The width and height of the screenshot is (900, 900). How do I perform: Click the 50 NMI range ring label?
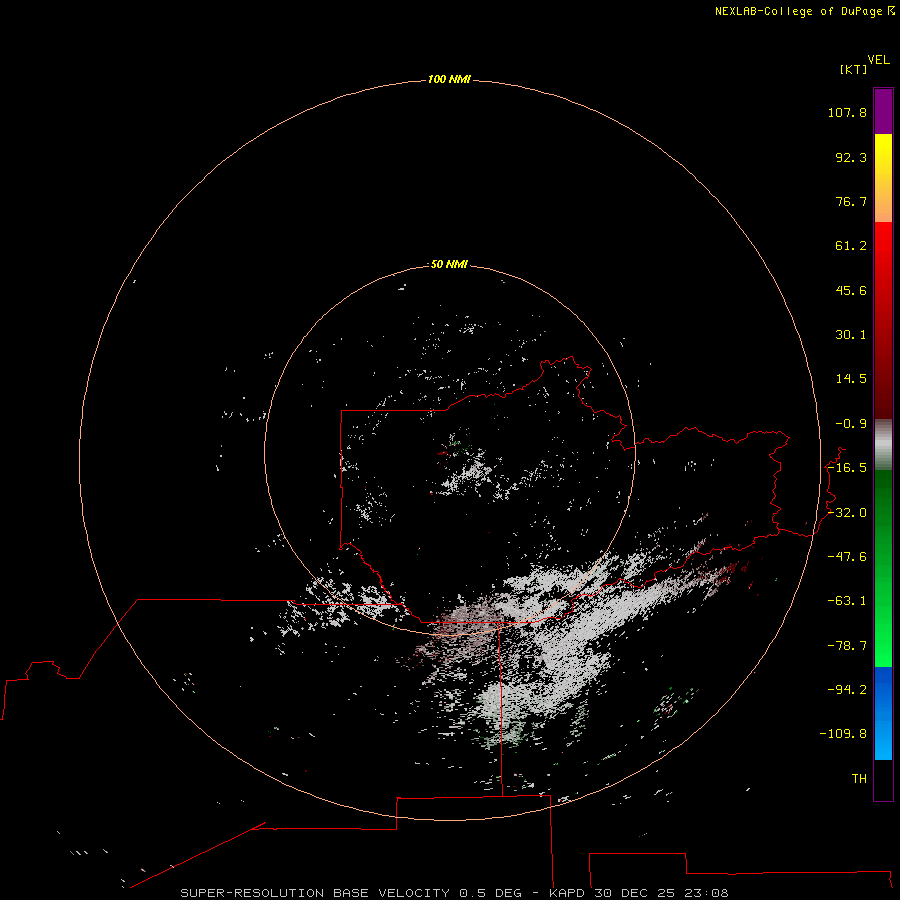[x=449, y=265]
